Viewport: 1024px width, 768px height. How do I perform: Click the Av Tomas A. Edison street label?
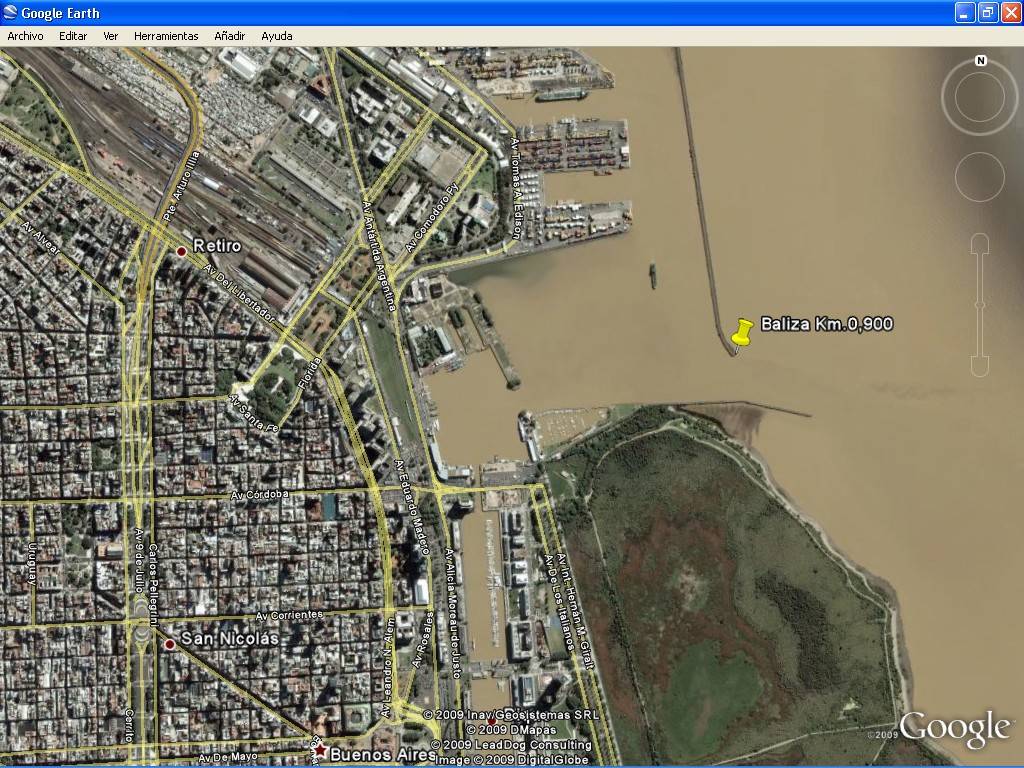[x=517, y=188]
